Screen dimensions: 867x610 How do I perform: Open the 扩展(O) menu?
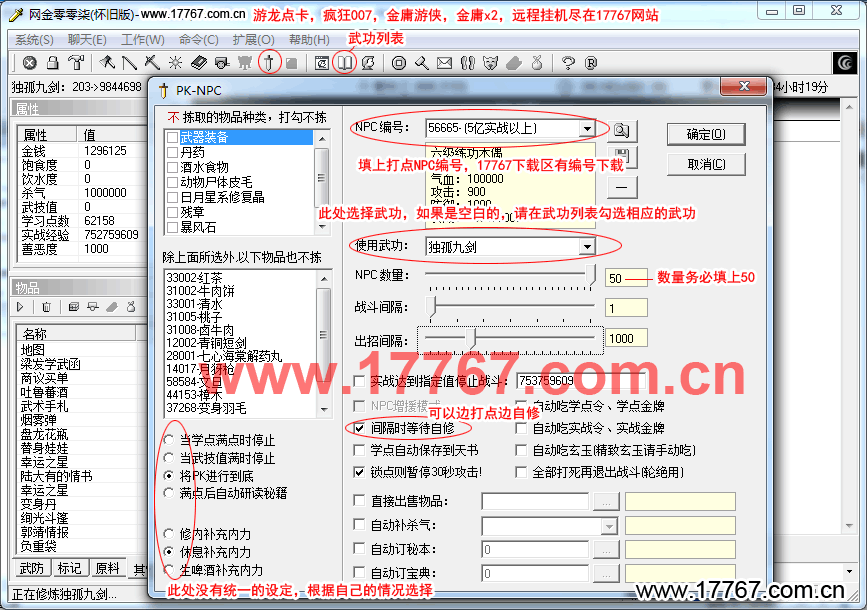point(254,40)
